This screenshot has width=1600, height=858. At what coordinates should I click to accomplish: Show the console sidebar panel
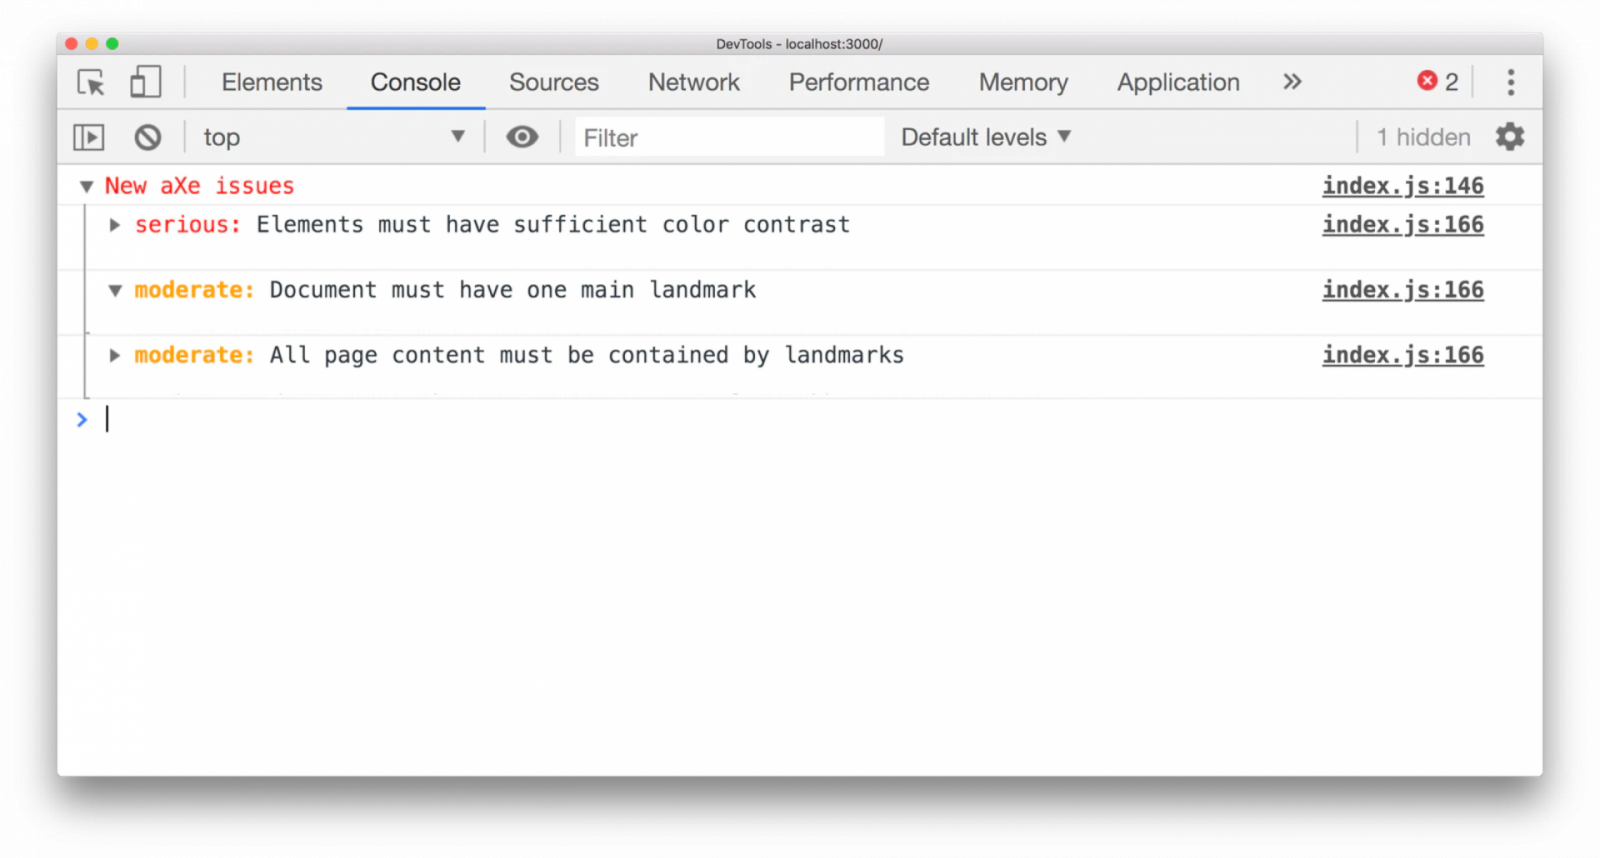(88, 137)
